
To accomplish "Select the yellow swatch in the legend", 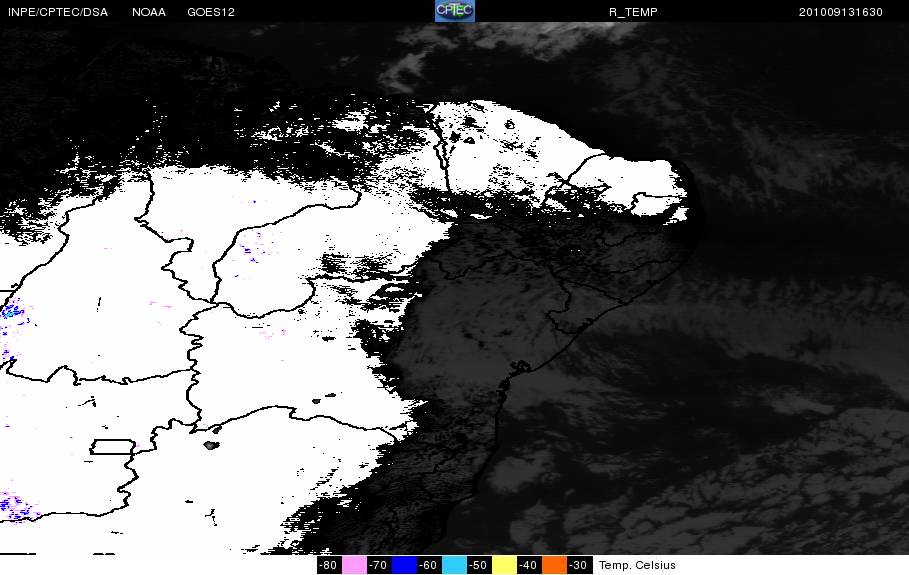I will (x=504, y=565).
